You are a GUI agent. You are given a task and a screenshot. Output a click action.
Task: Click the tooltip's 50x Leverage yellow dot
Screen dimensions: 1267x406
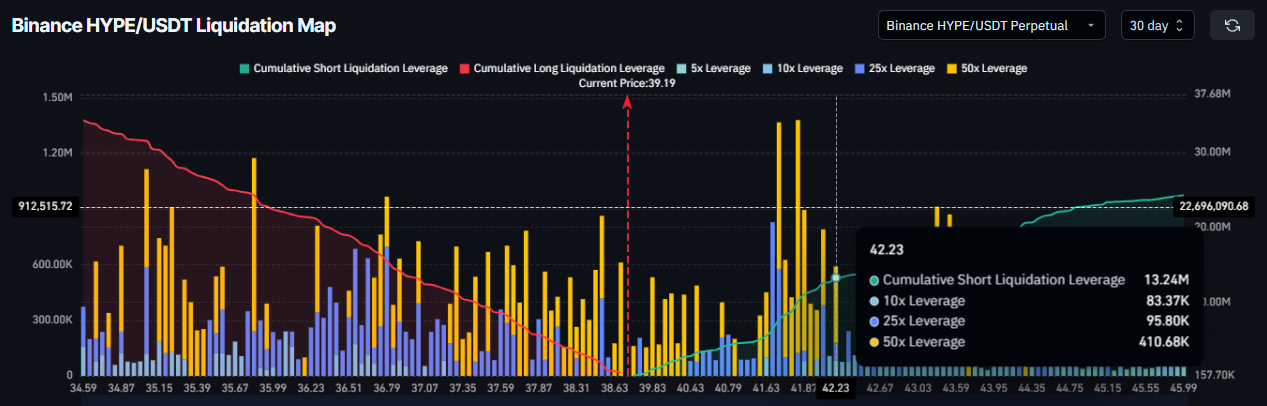(x=875, y=342)
